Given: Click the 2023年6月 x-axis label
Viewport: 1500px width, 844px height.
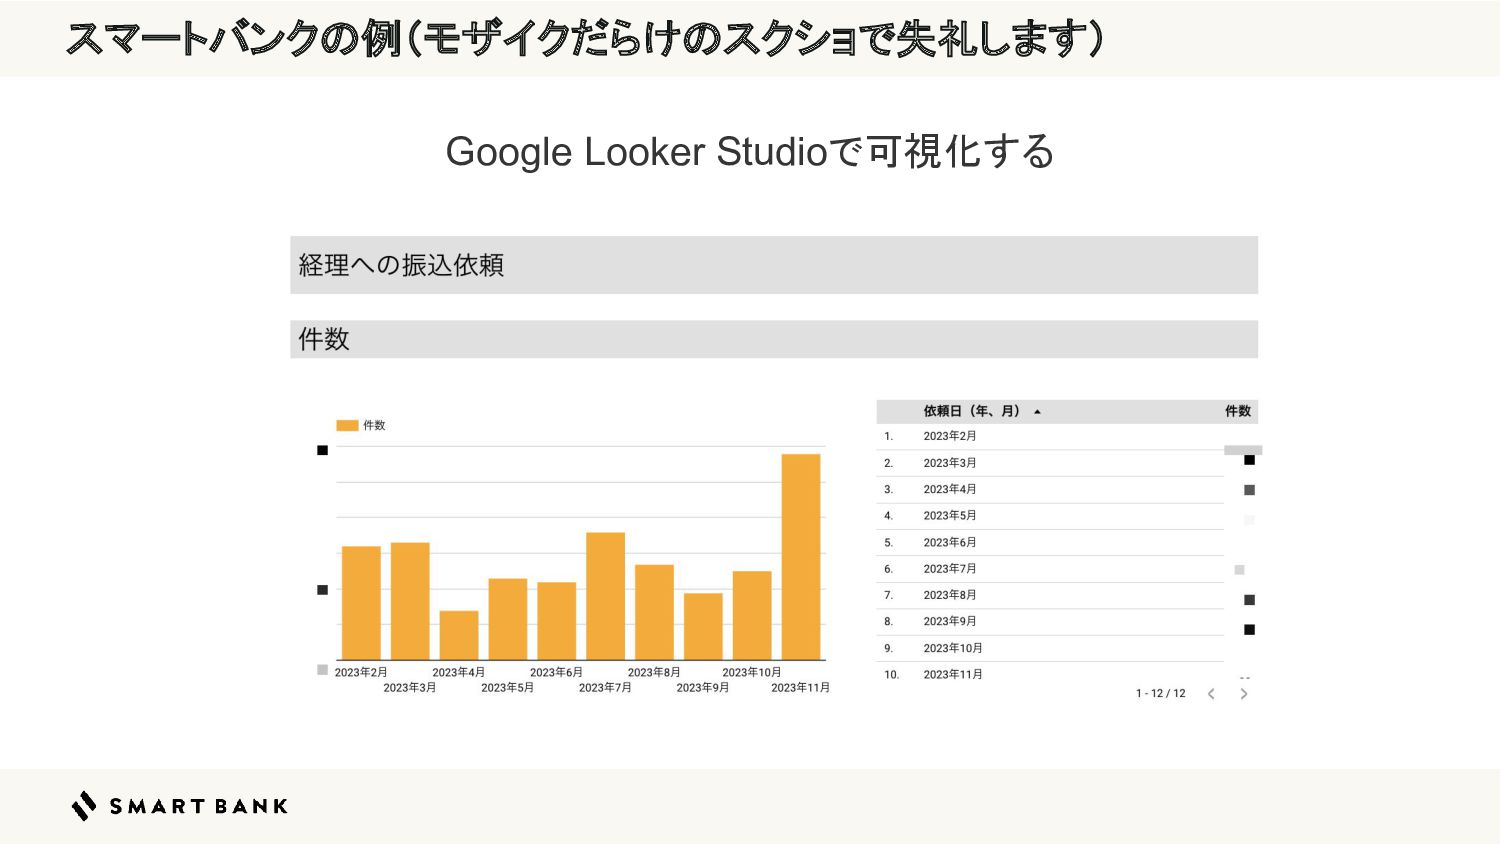Looking at the screenshot, I should (556, 673).
